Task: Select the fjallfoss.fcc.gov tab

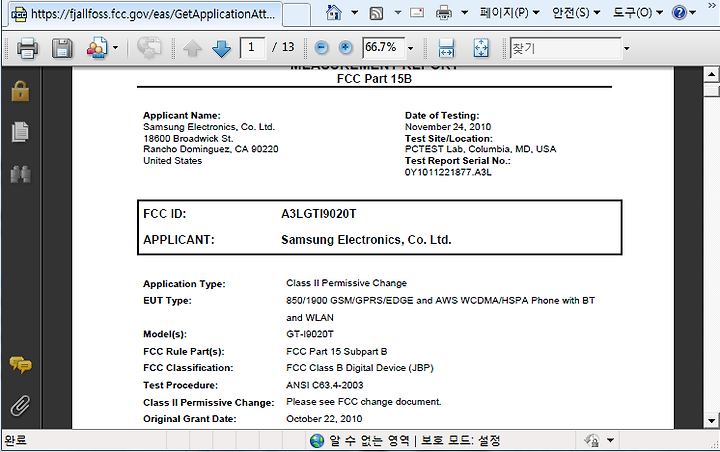Action: (x=145, y=14)
